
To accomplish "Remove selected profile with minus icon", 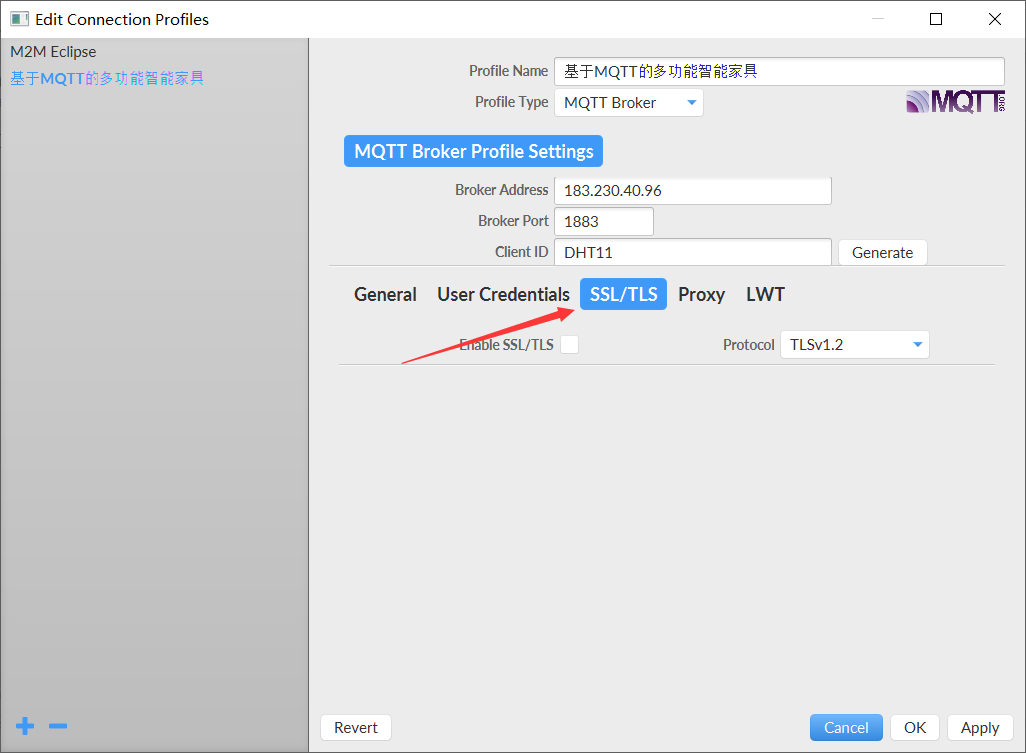I will pyautogui.click(x=58, y=726).
